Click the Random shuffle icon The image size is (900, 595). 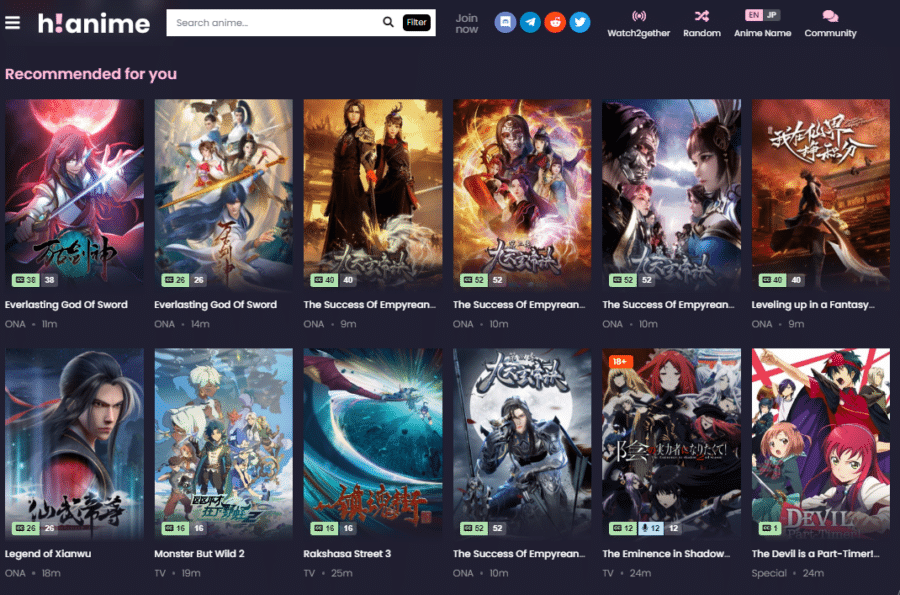click(x=701, y=15)
